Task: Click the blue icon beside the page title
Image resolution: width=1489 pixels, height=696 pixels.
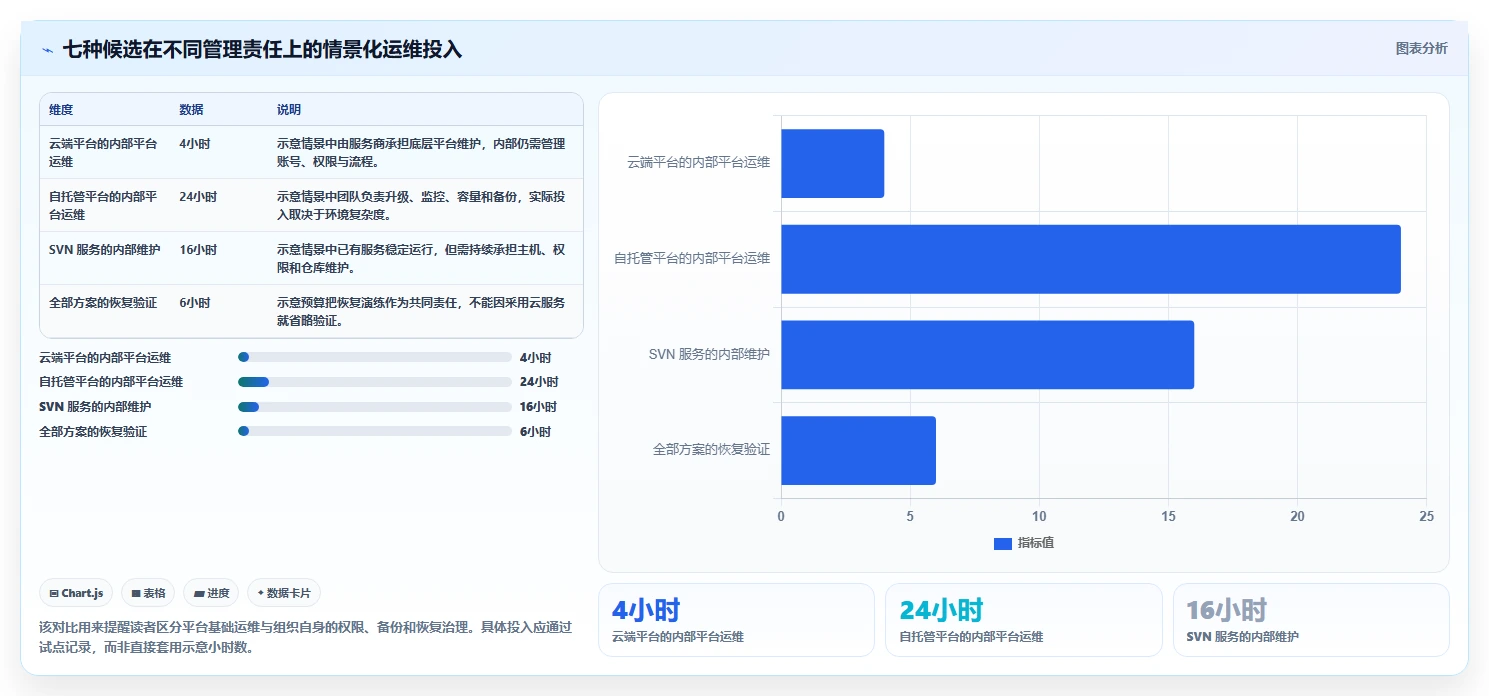Action: (x=47, y=50)
